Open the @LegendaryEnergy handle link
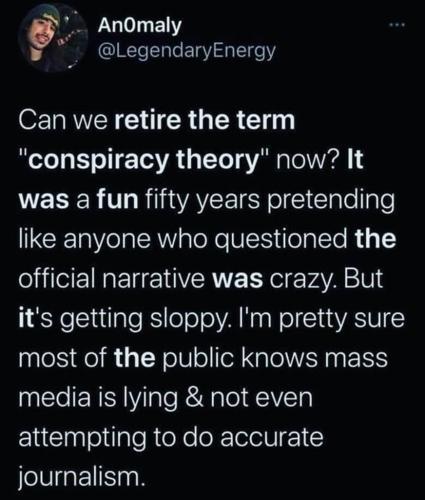Screen dimensions: 425x500 pos(187,51)
